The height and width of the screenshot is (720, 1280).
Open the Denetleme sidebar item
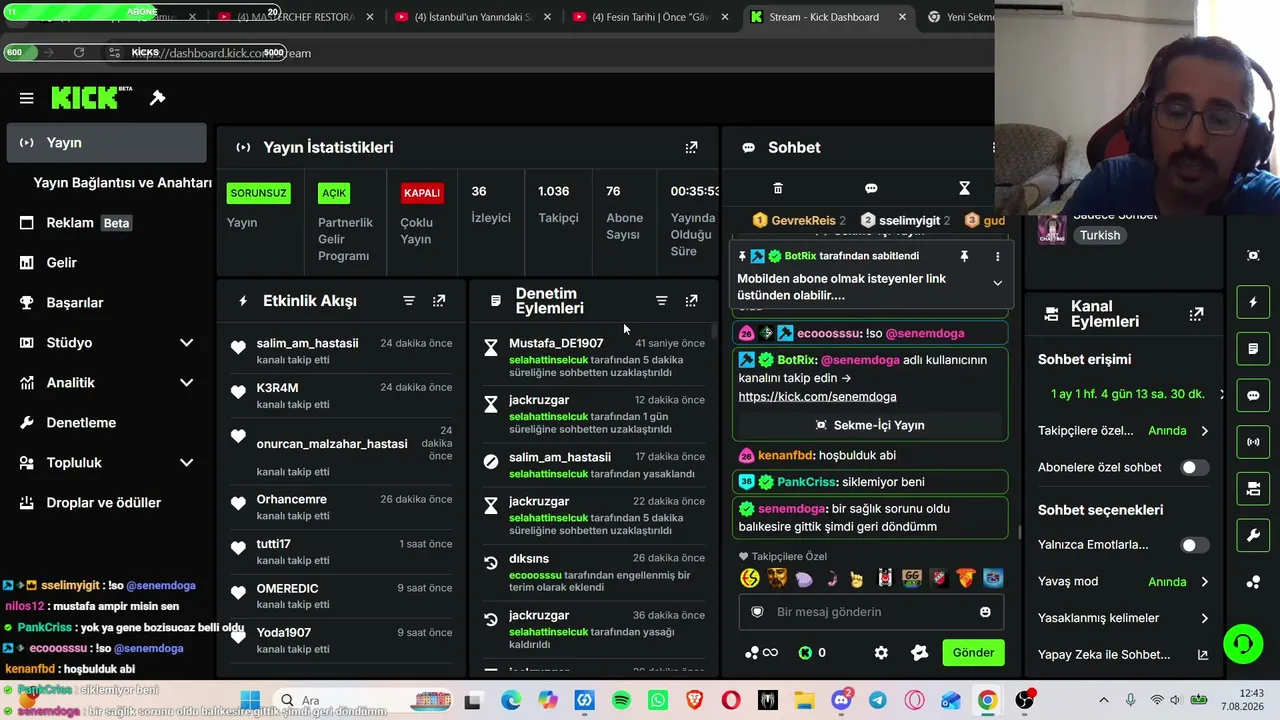tap(106, 423)
